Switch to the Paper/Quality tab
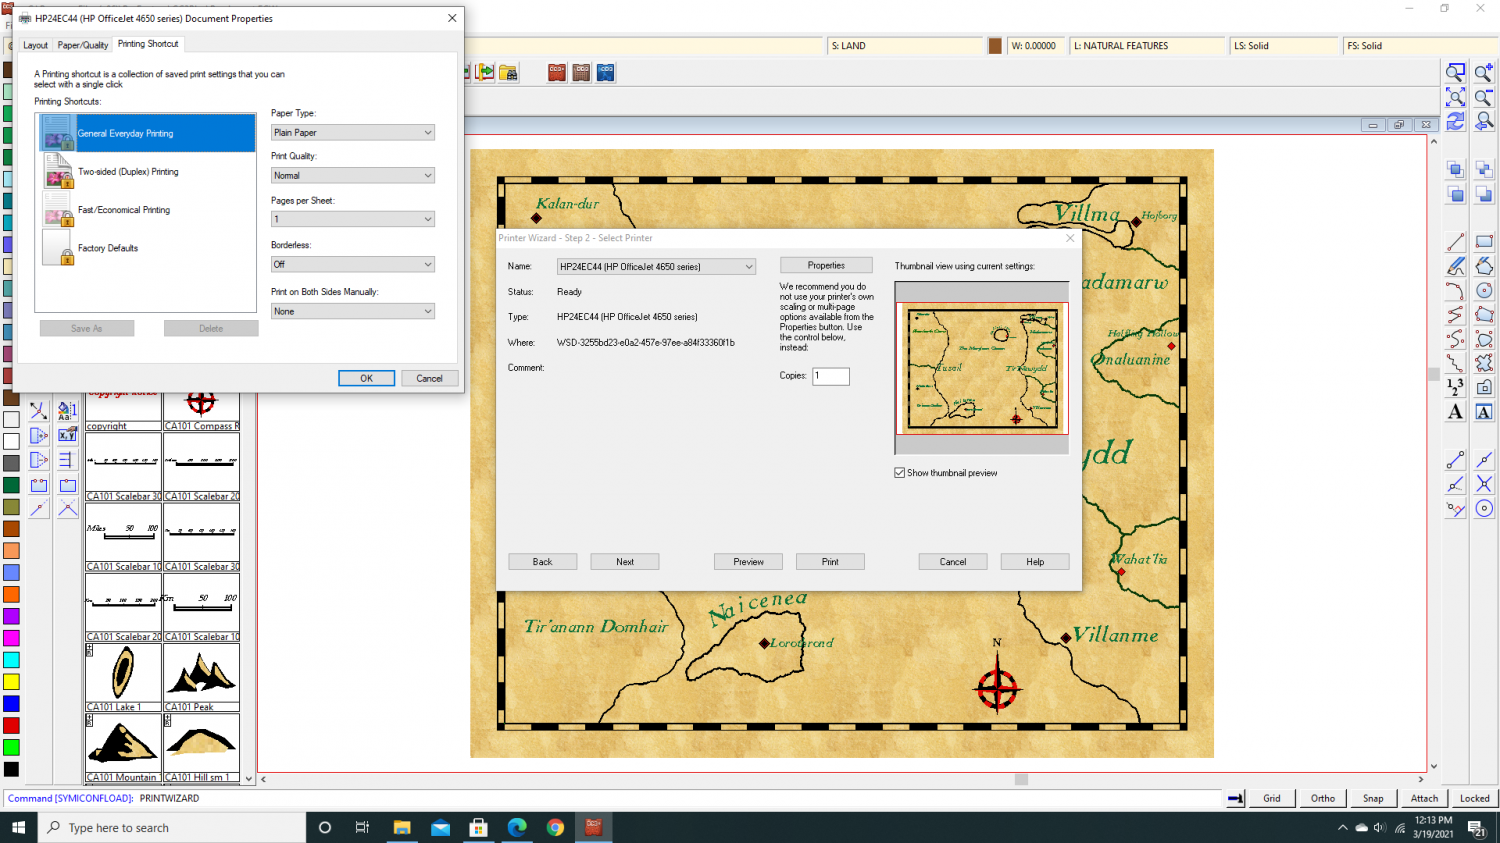Image resolution: width=1500 pixels, height=843 pixels. (x=83, y=45)
